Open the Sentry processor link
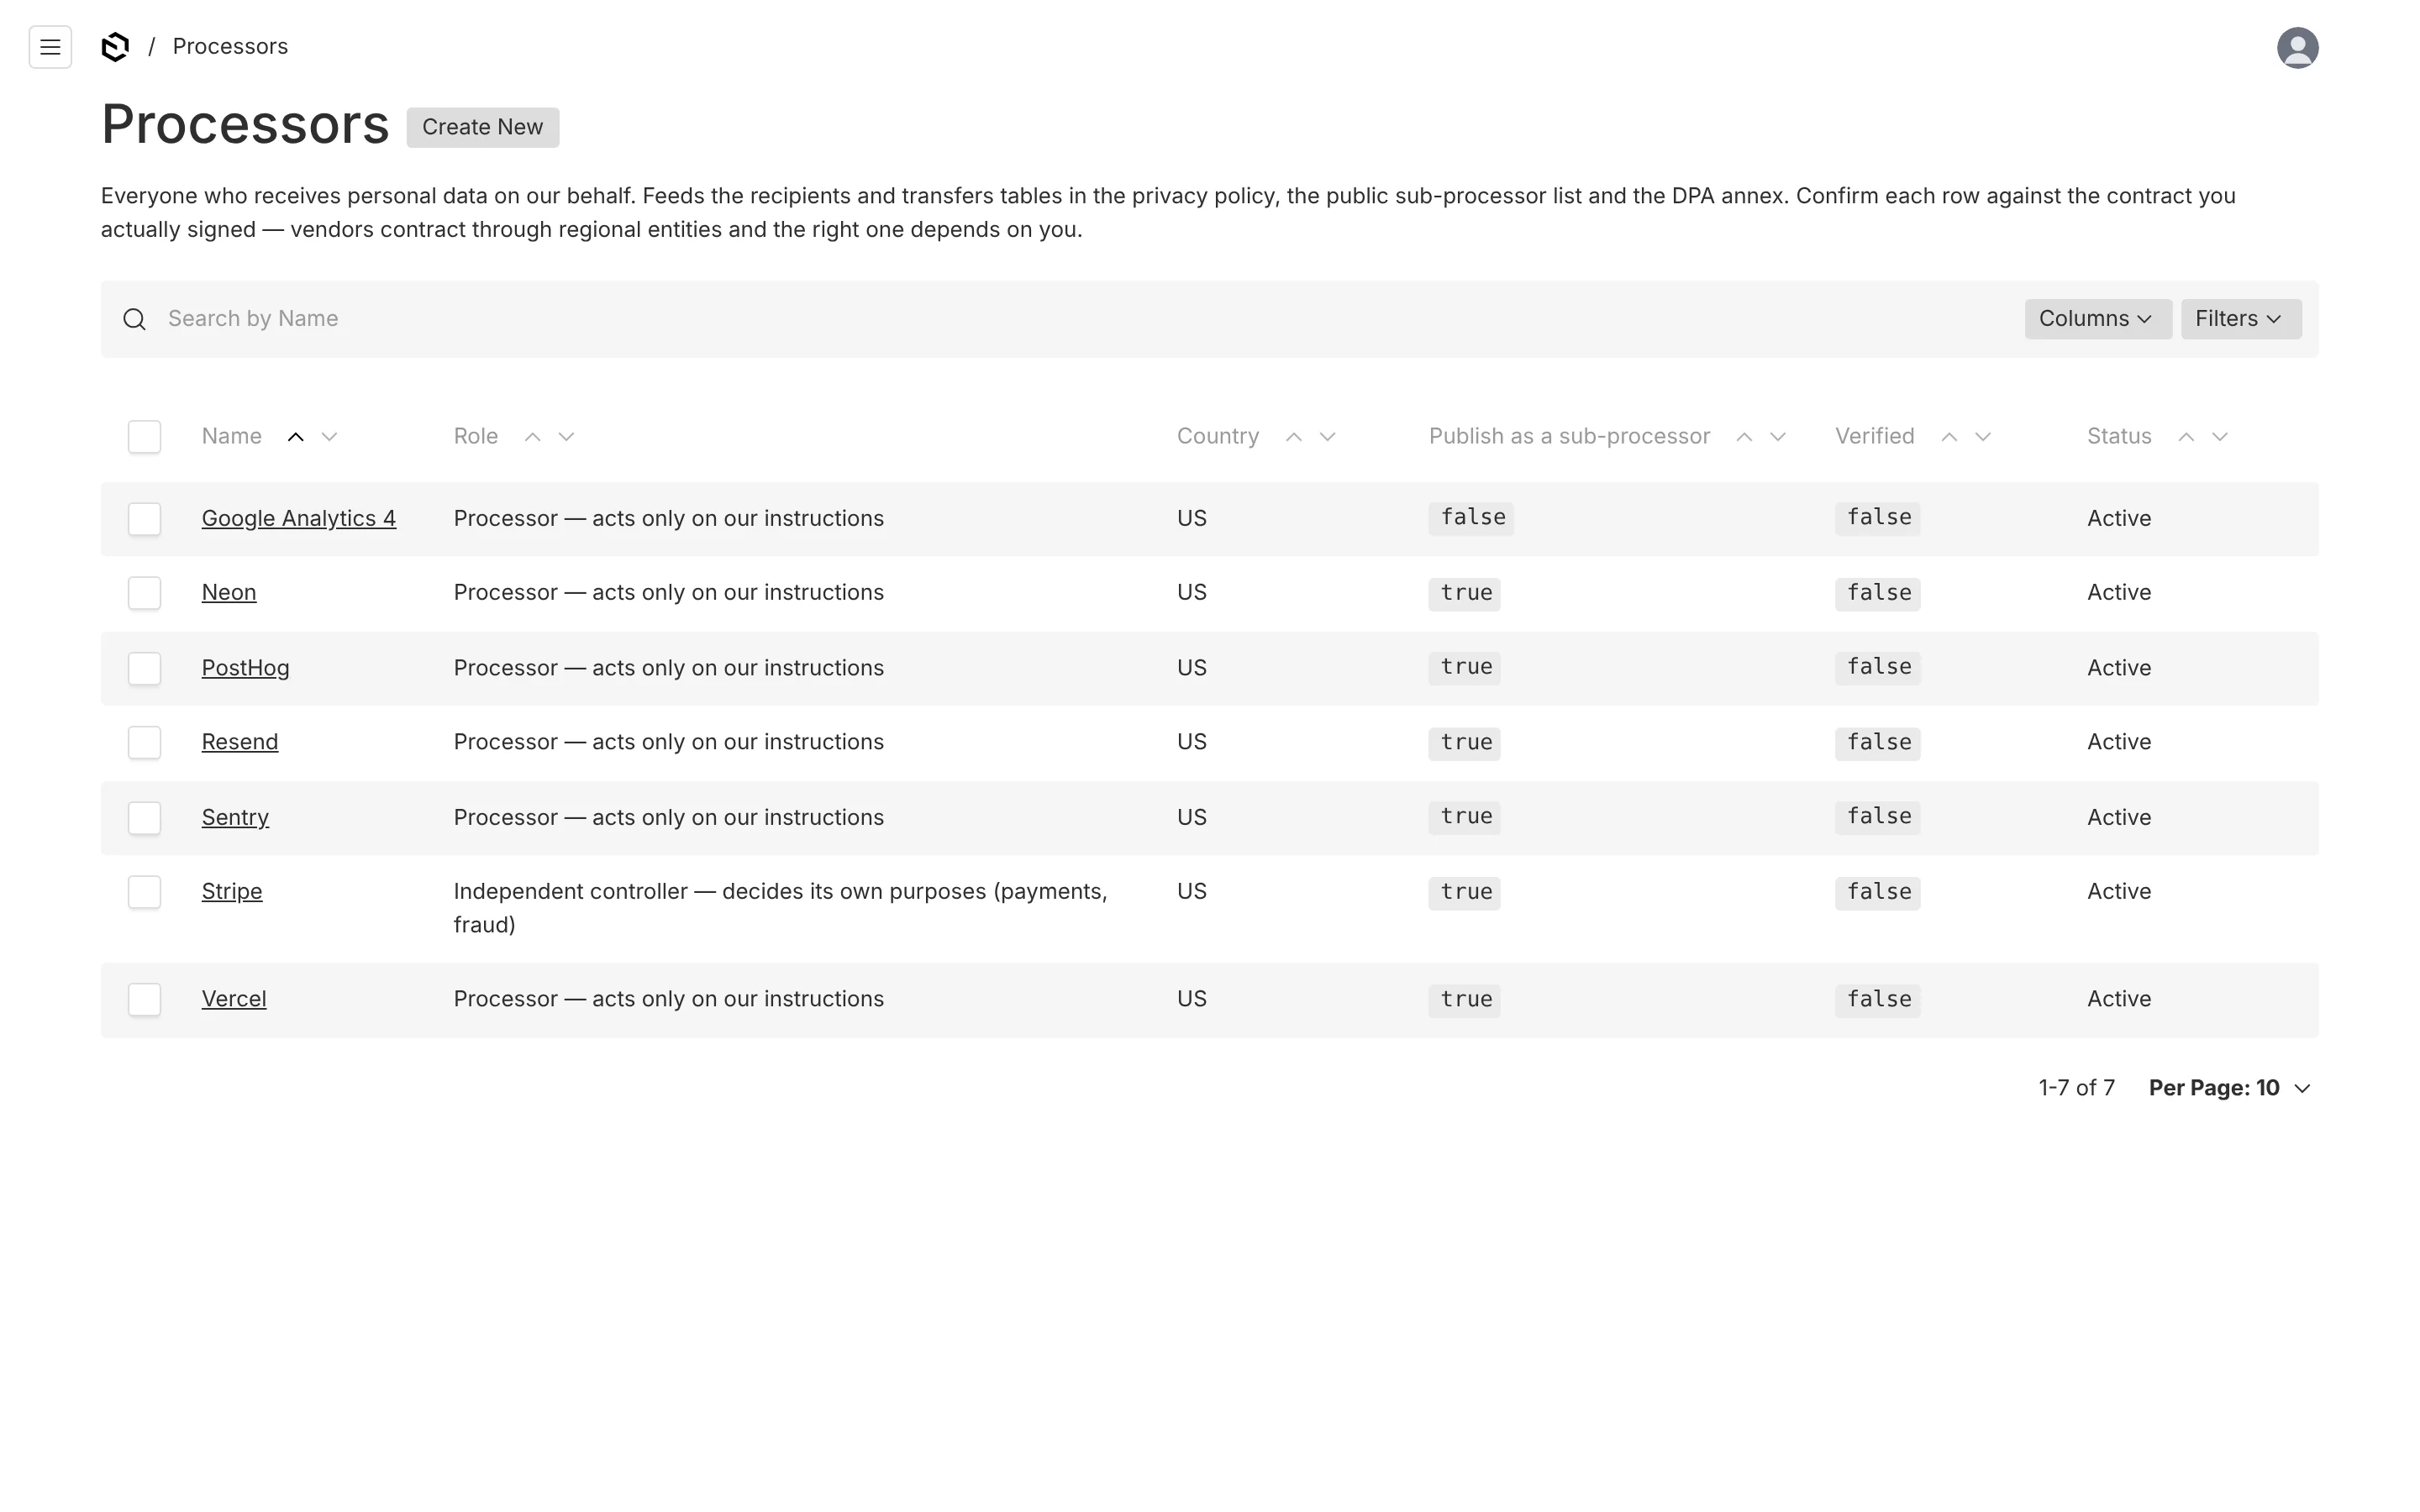 (235, 818)
